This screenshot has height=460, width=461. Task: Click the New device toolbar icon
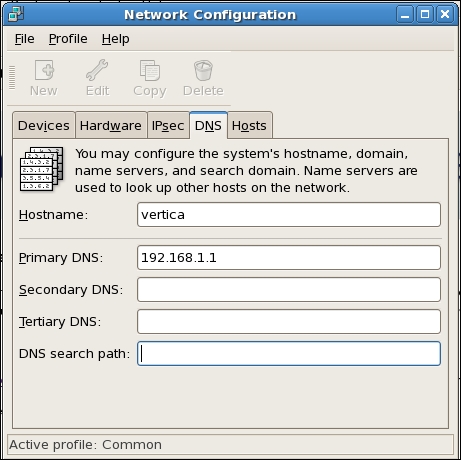click(x=44, y=70)
